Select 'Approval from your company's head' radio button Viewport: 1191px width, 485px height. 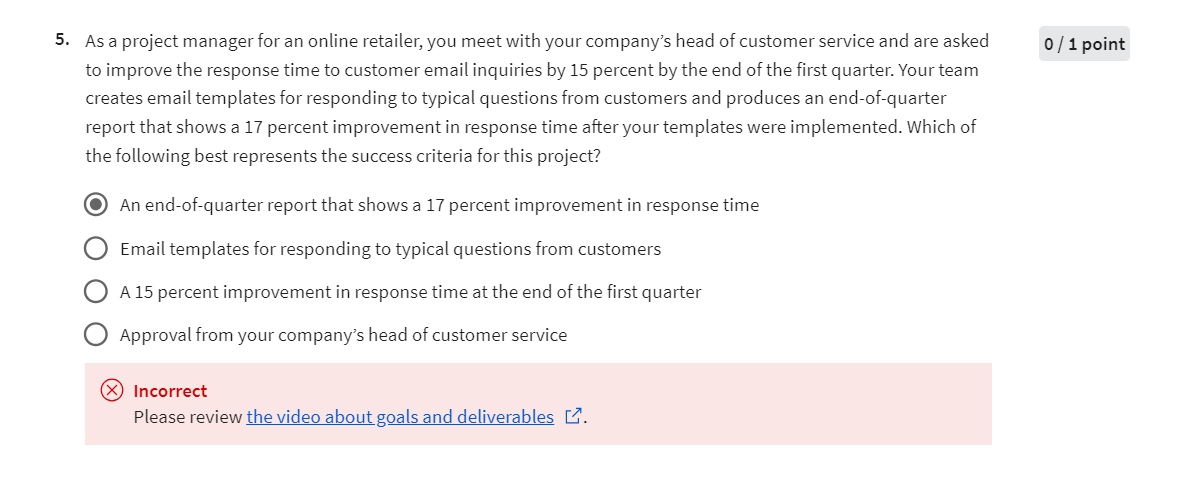tap(97, 335)
